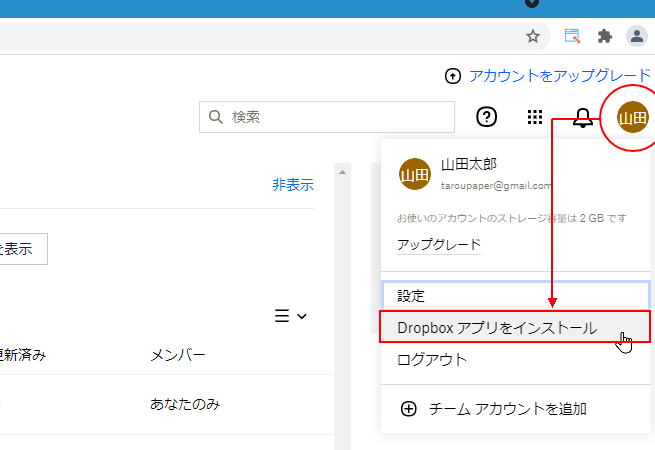Screen dimensions: 655x450
Task: Click the あなたのみ member cell
Action: pos(185,404)
